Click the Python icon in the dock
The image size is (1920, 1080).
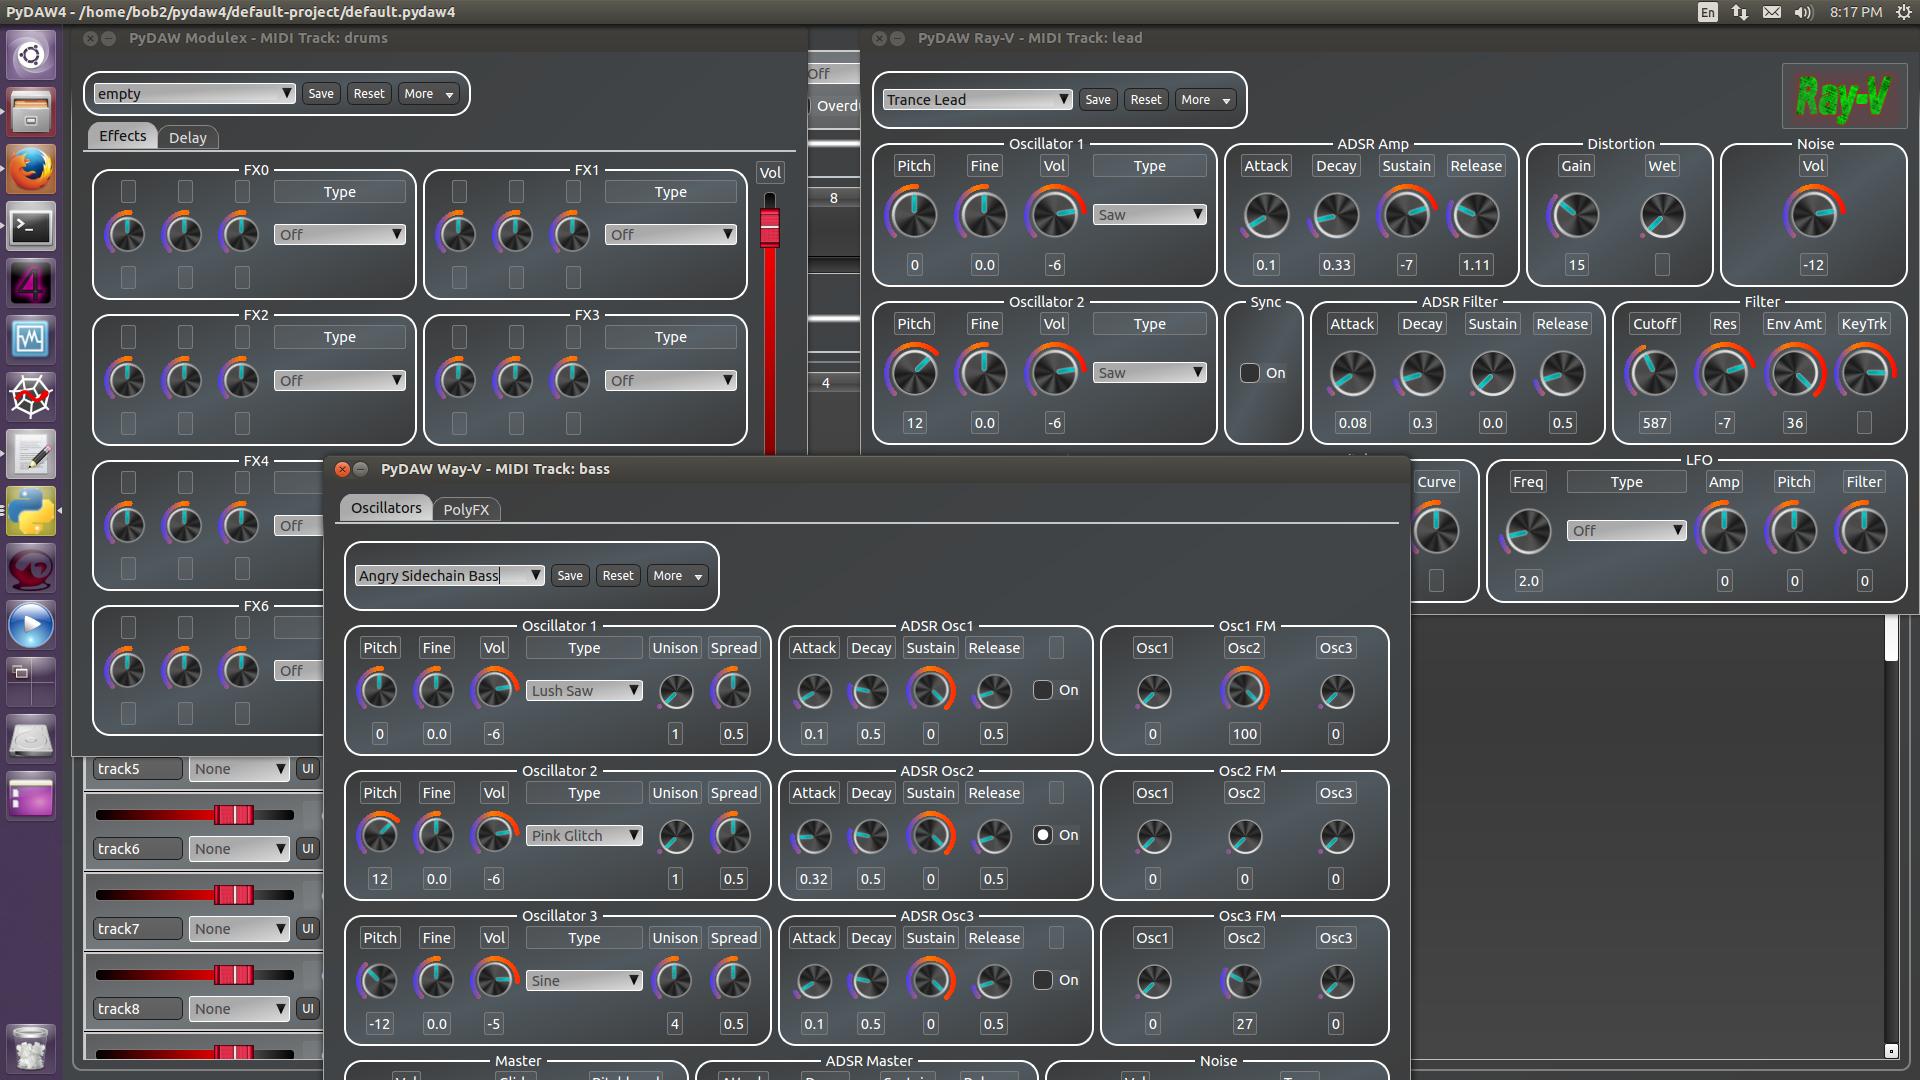tap(30, 511)
